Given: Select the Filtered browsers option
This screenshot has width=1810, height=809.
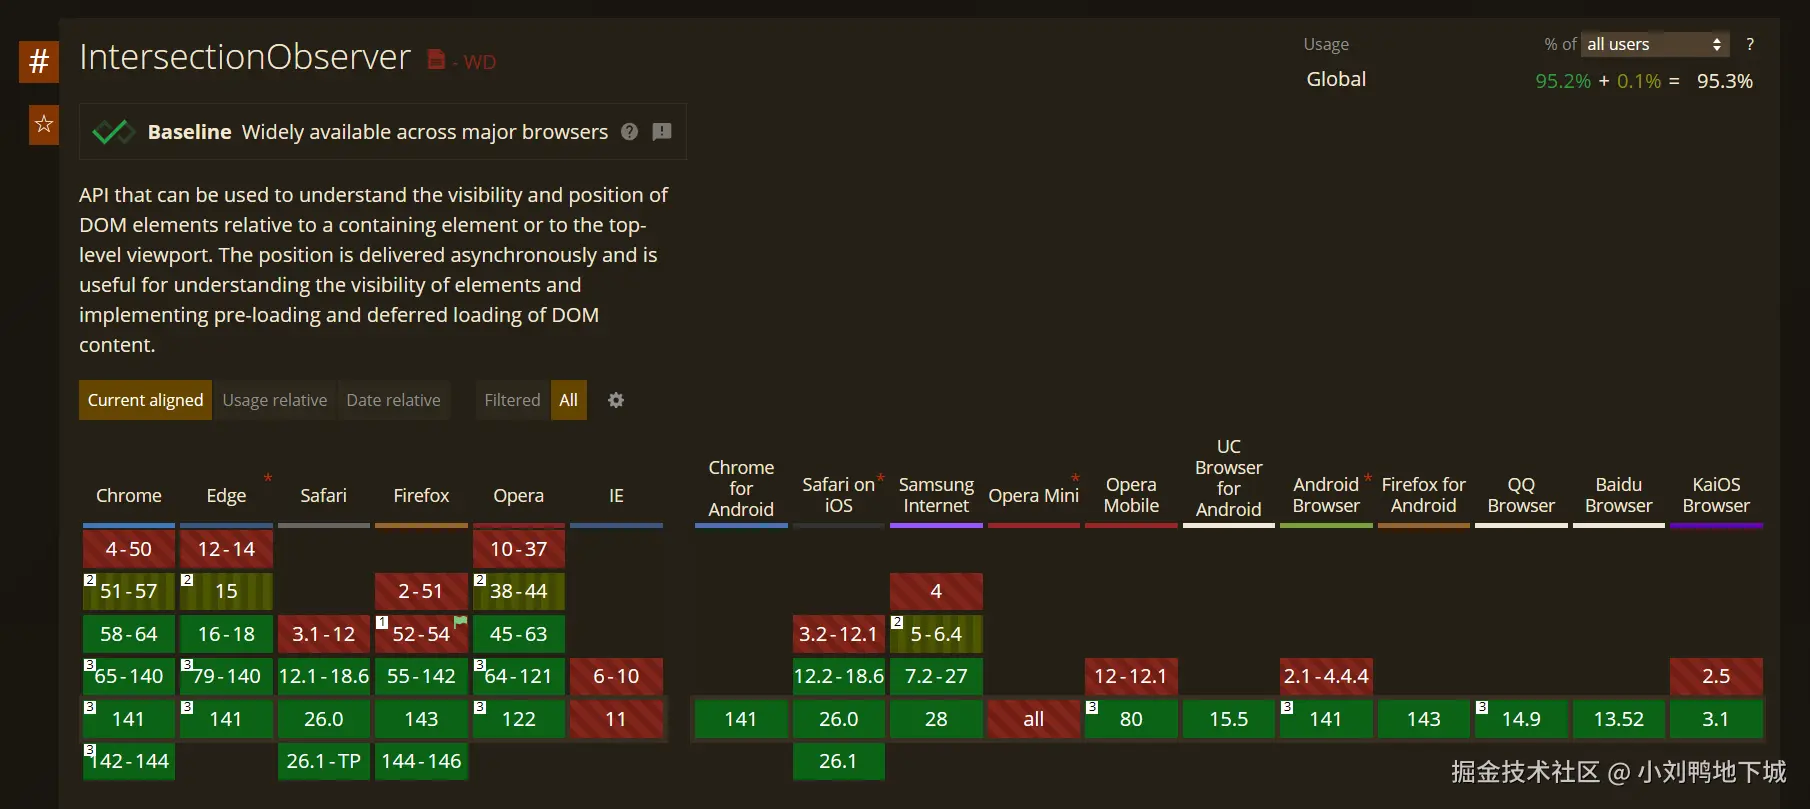Looking at the screenshot, I should [512, 400].
